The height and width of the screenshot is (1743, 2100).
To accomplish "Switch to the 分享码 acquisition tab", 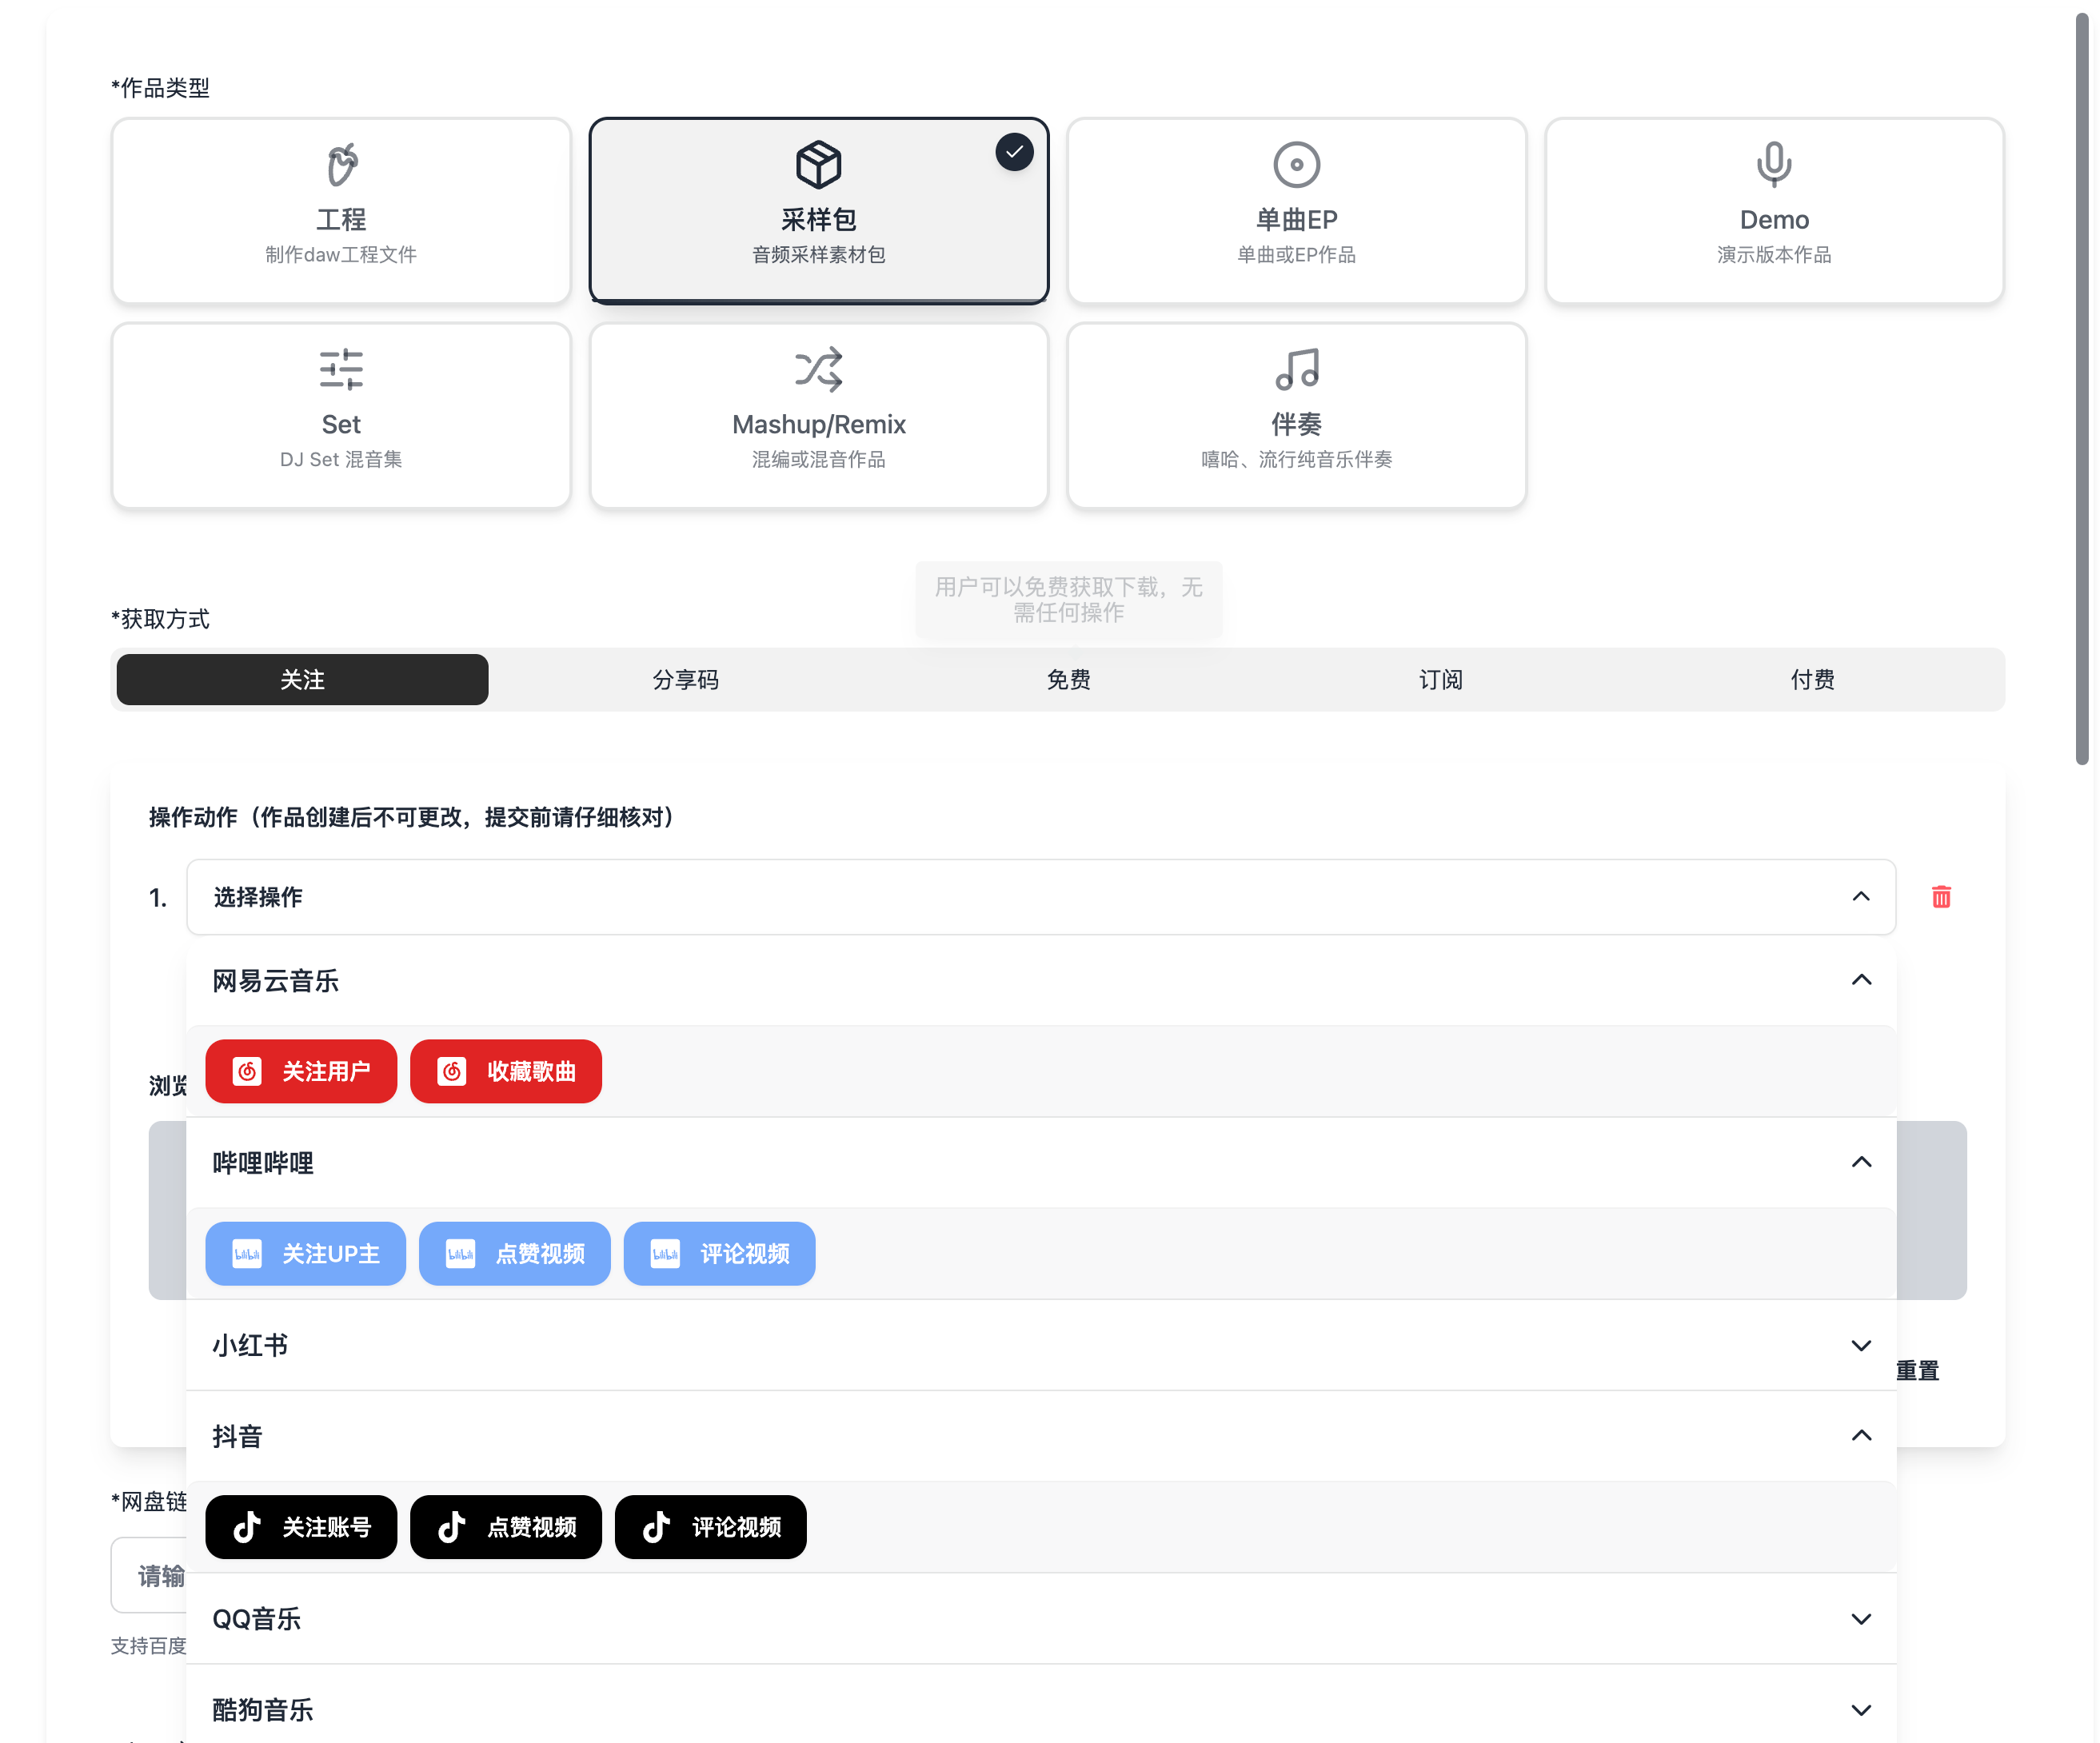I will click(x=685, y=679).
